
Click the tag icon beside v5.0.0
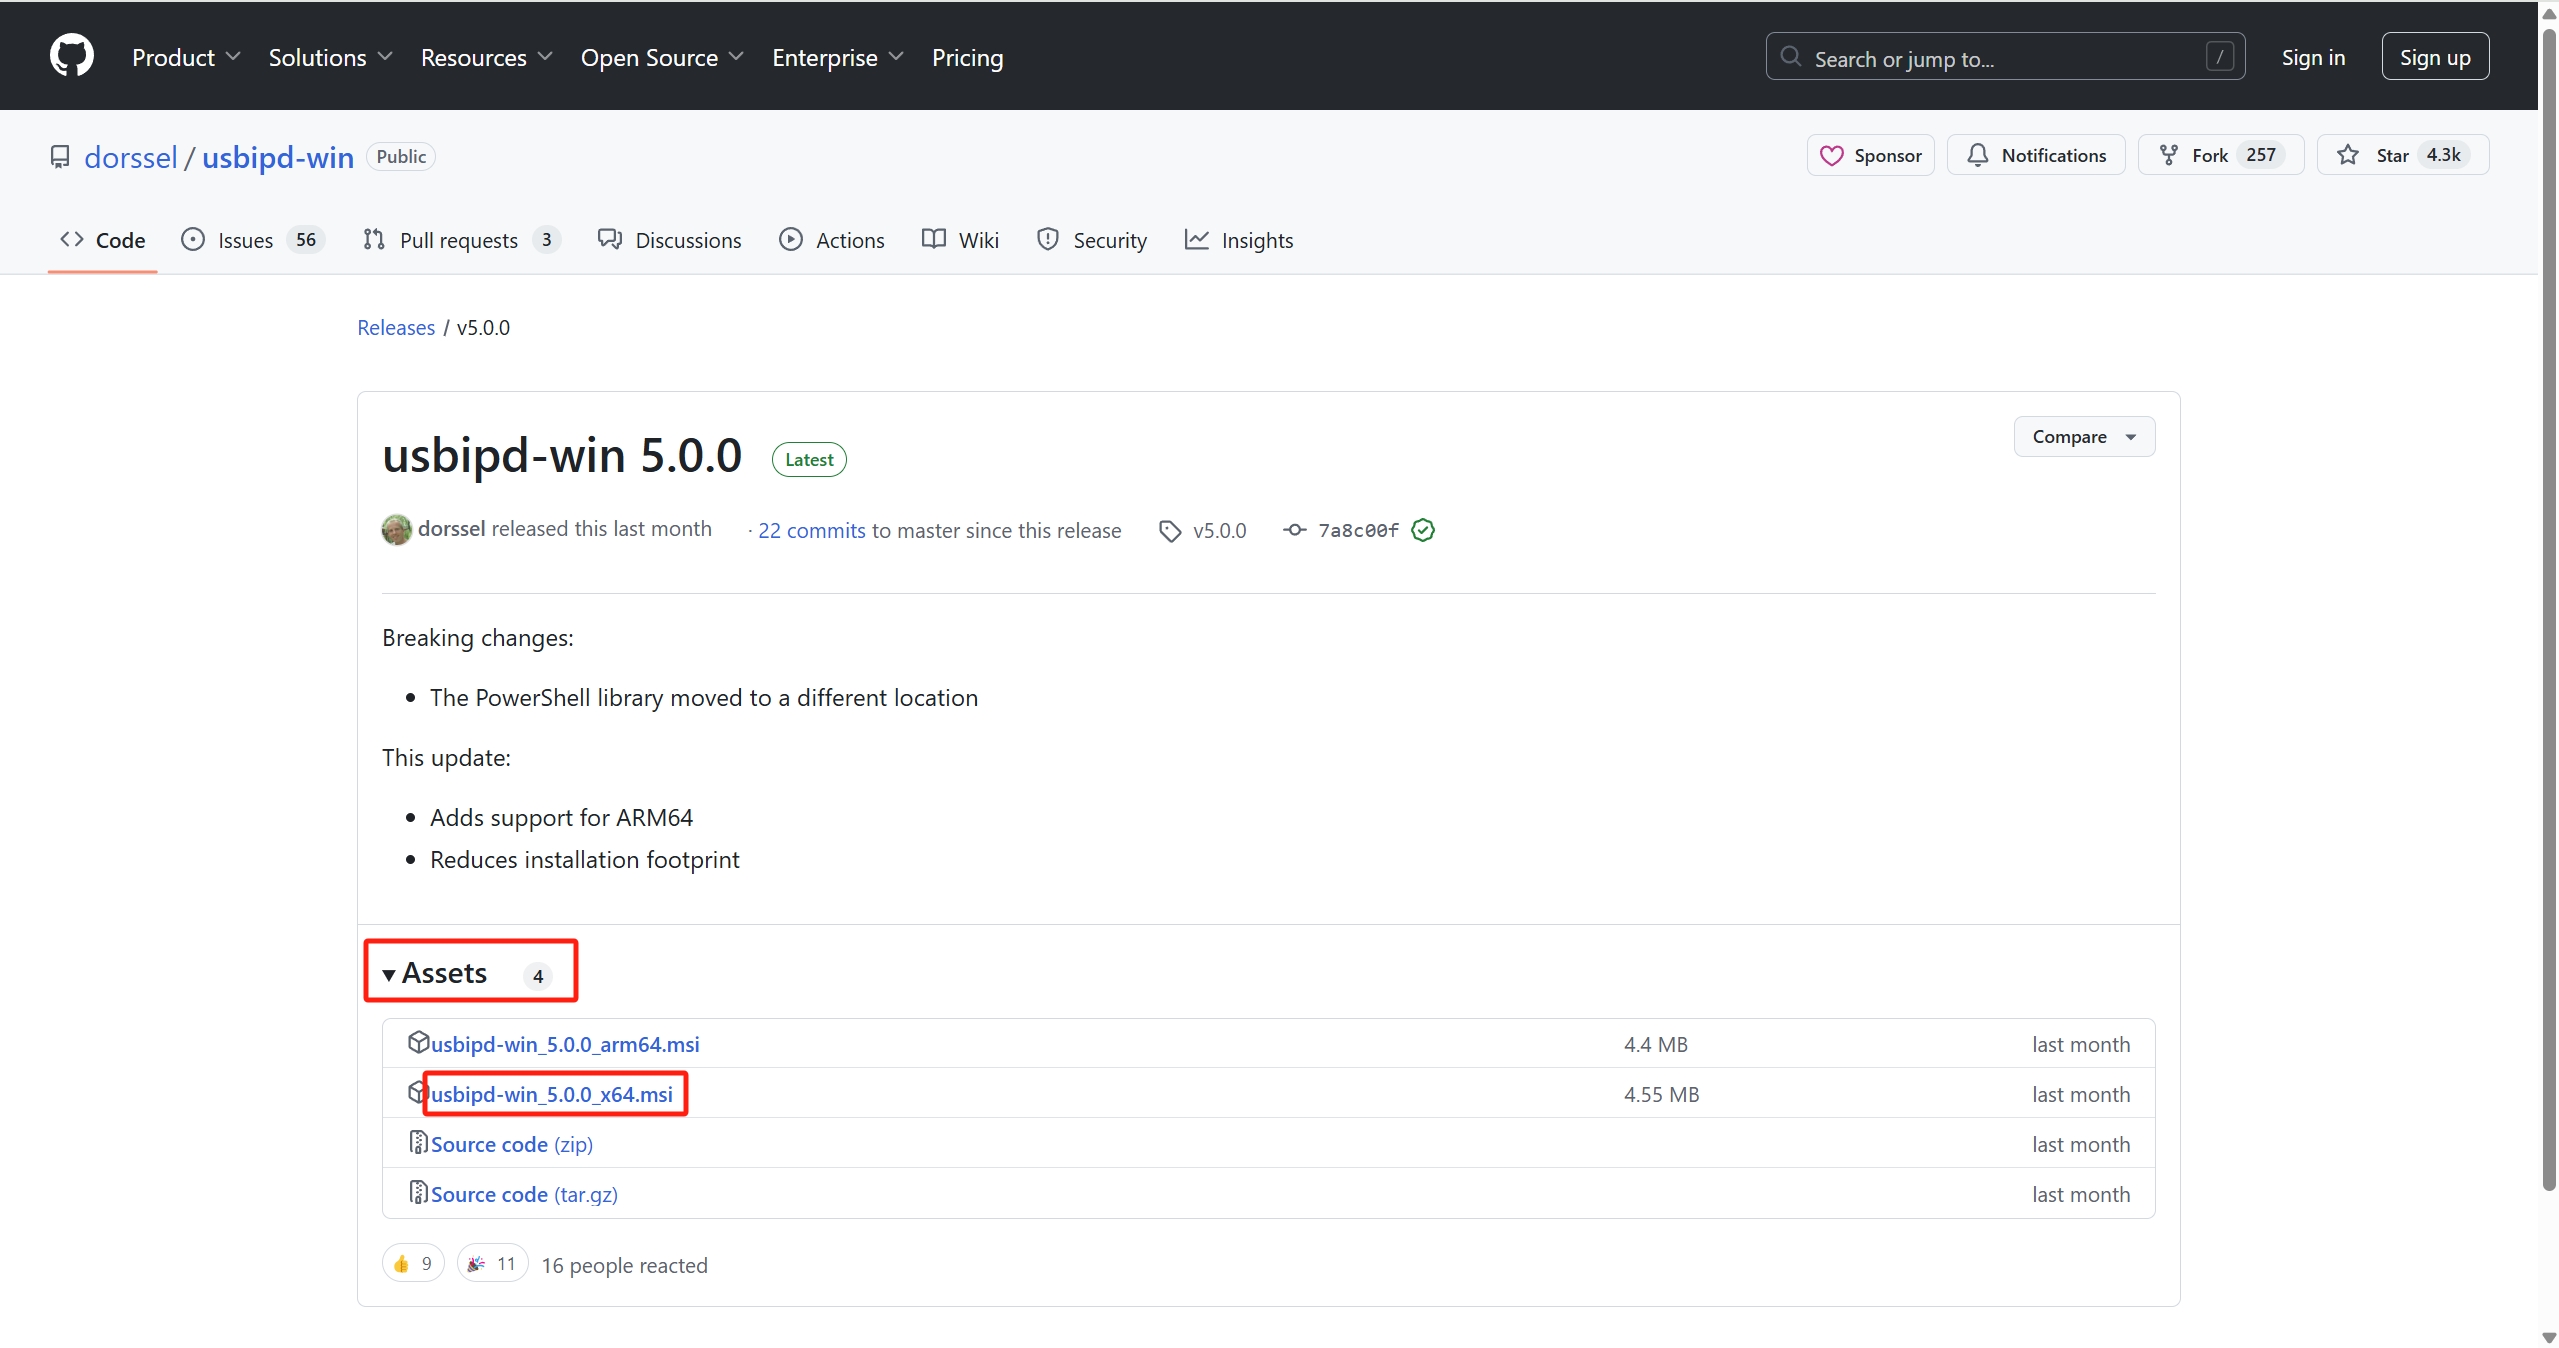coord(1169,531)
